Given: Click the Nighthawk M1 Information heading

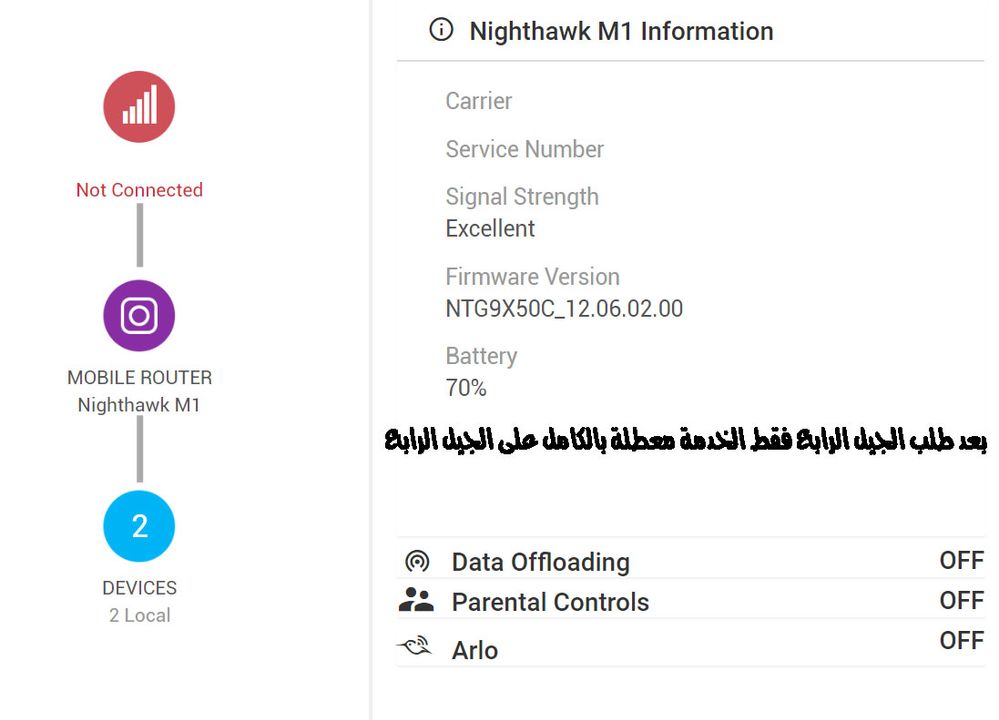Looking at the screenshot, I should [x=621, y=31].
